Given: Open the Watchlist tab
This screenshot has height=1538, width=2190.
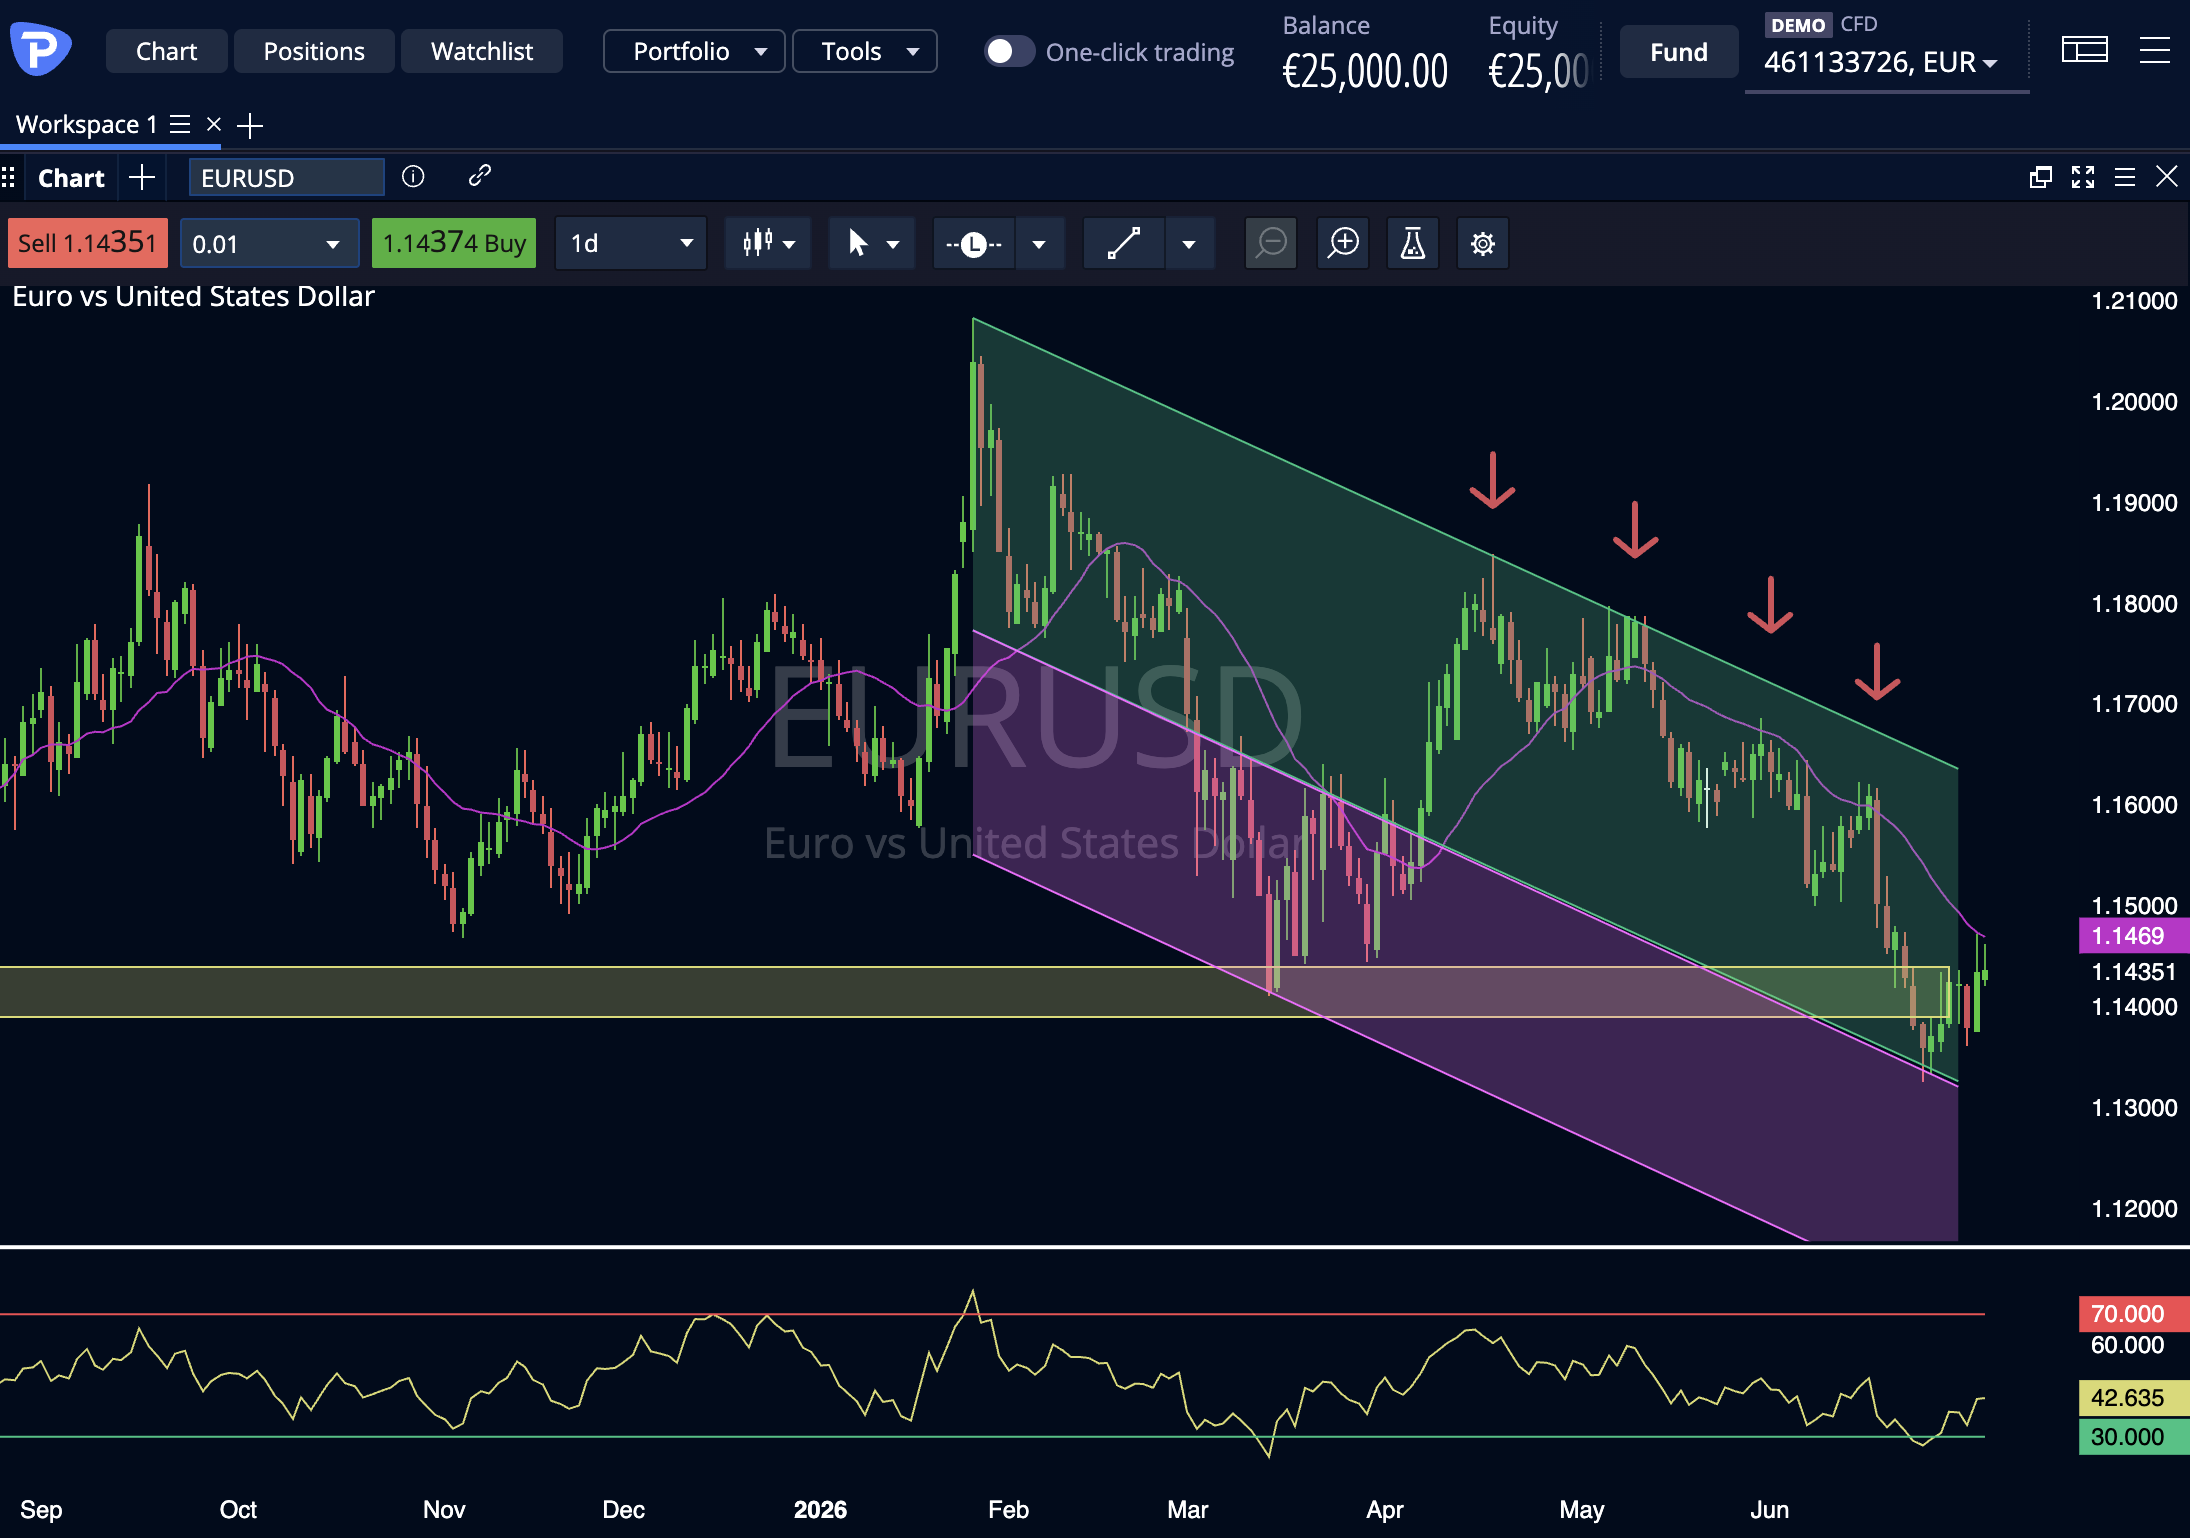Looking at the screenshot, I should [x=482, y=51].
